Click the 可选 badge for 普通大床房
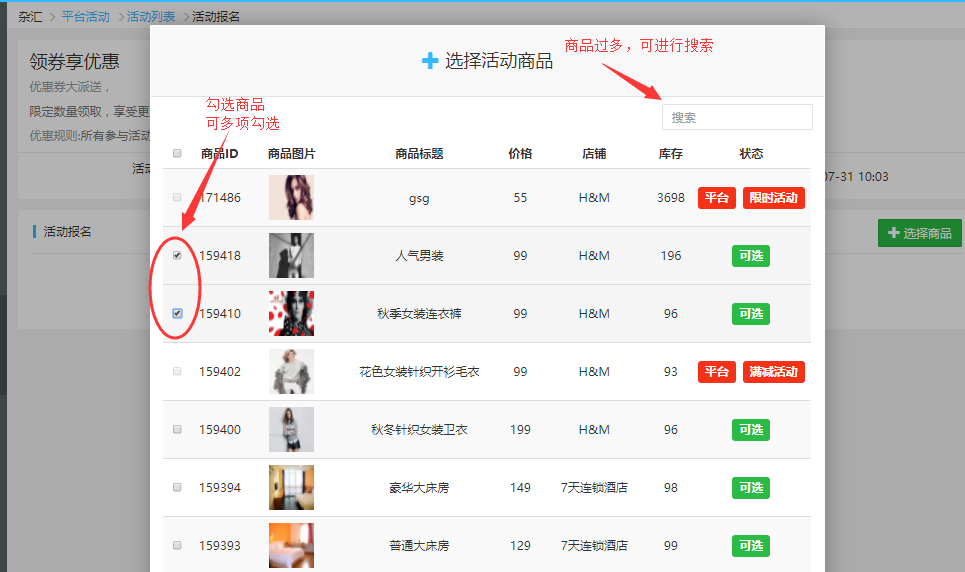The image size is (965, 572). (x=750, y=546)
